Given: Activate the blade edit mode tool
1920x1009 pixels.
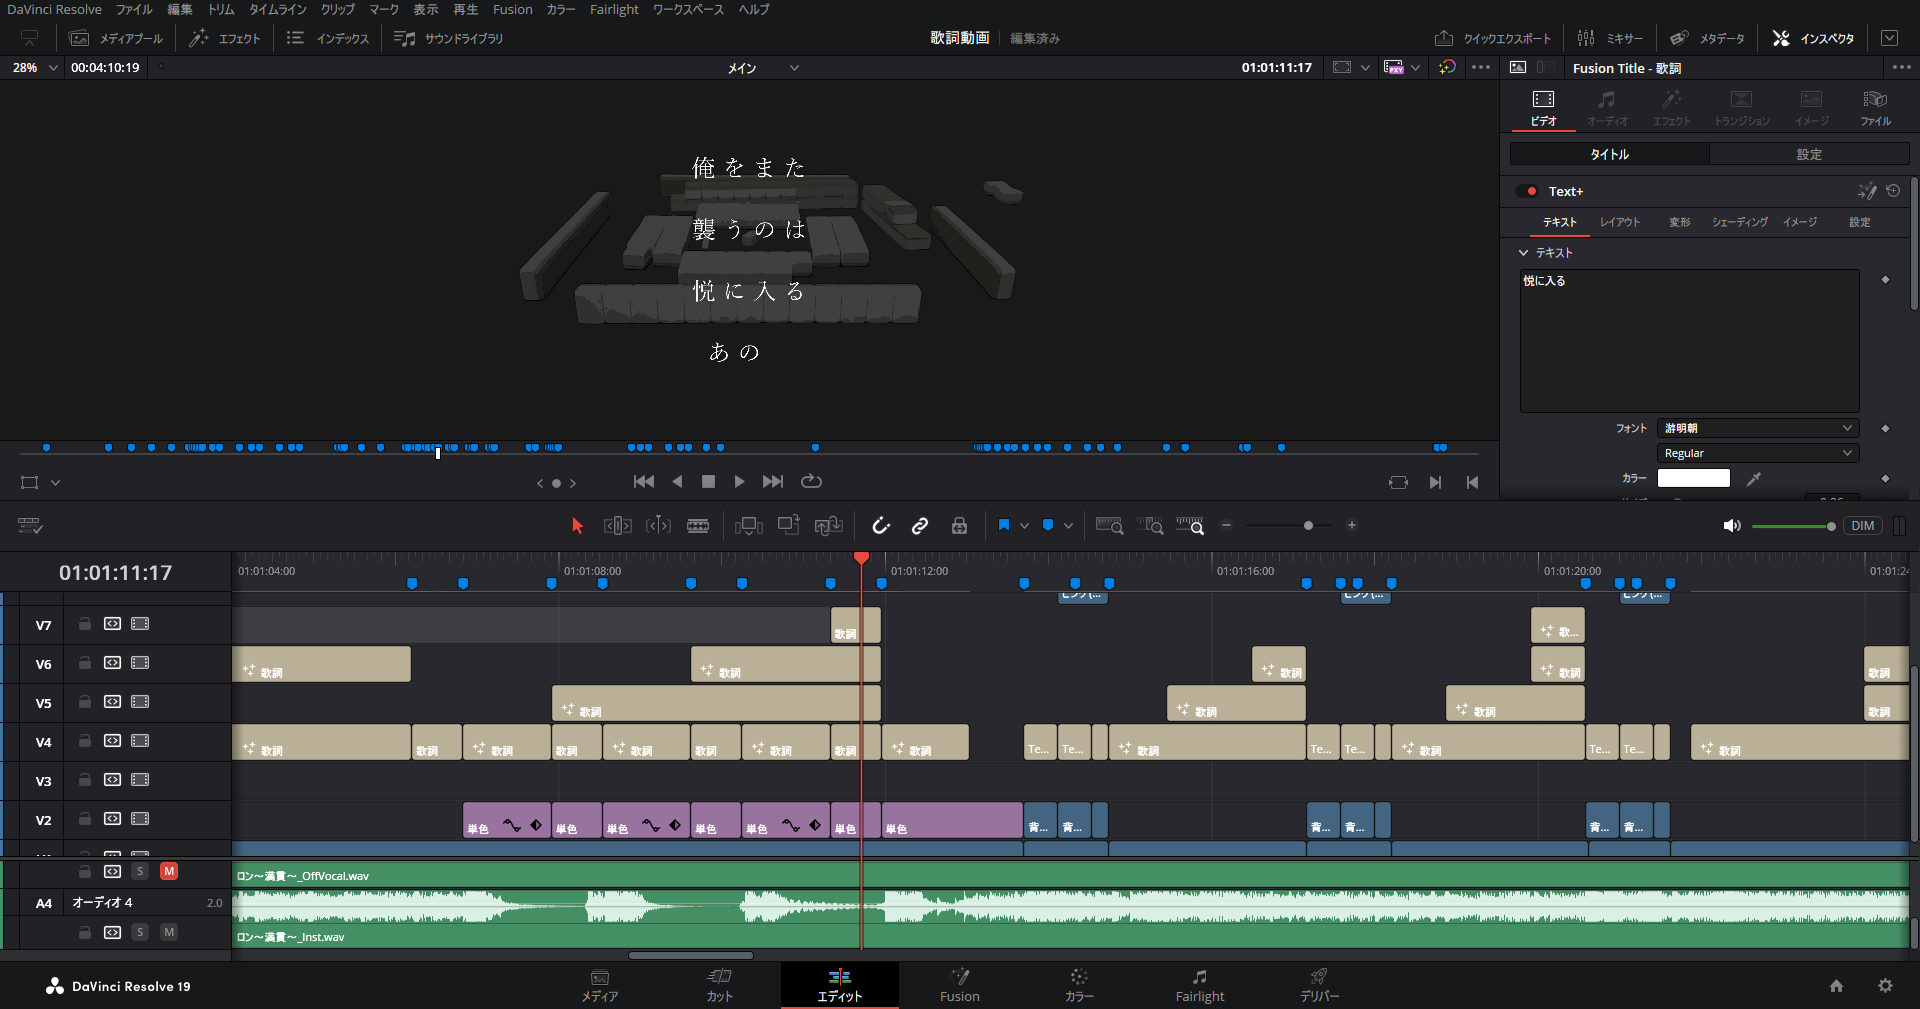Looking at the screenshot, I should (698, 526).
